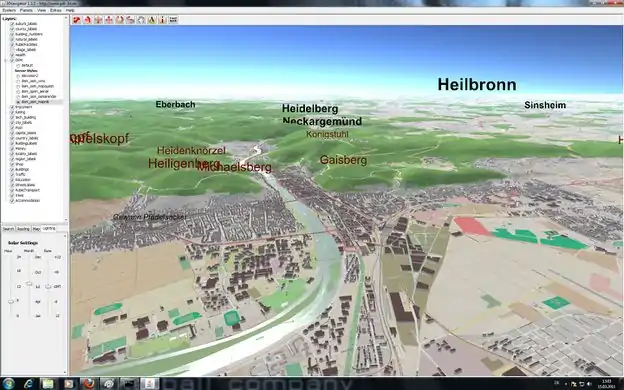Open the Panels menu

[x=26, y=10]
